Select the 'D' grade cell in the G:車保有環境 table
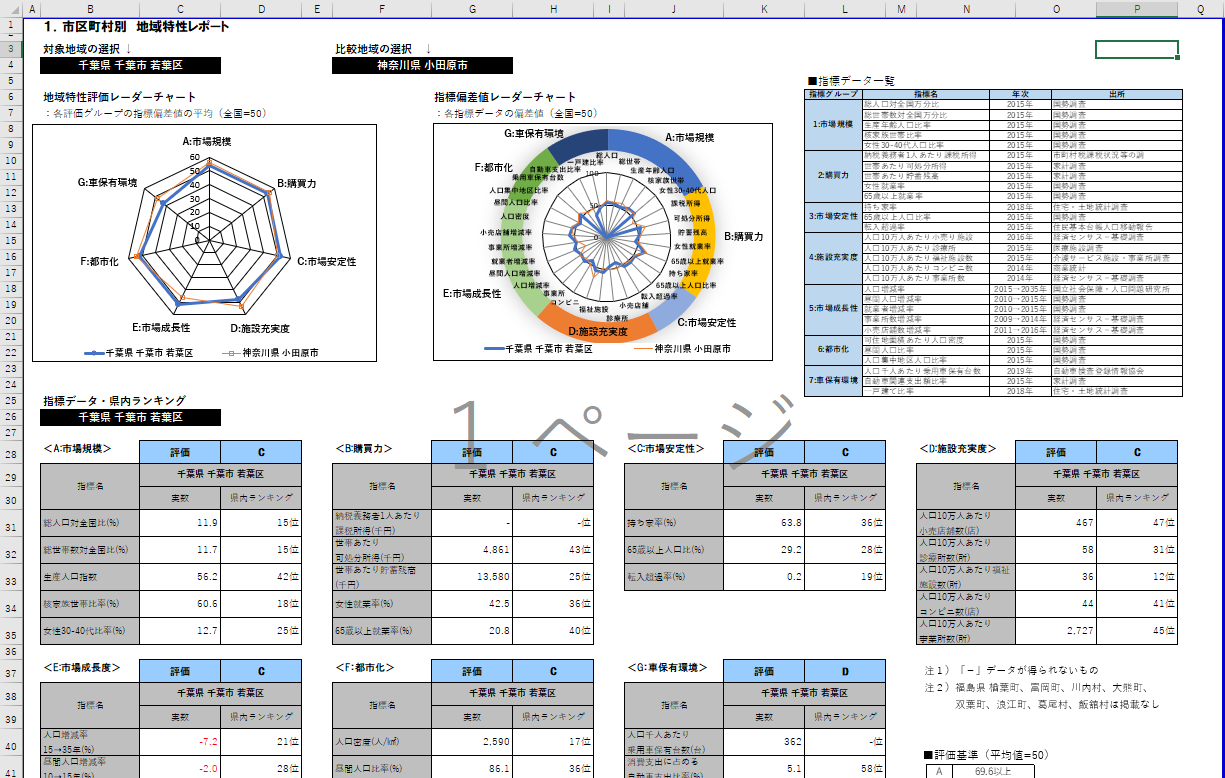1225x778 pixels. (845, 672)
